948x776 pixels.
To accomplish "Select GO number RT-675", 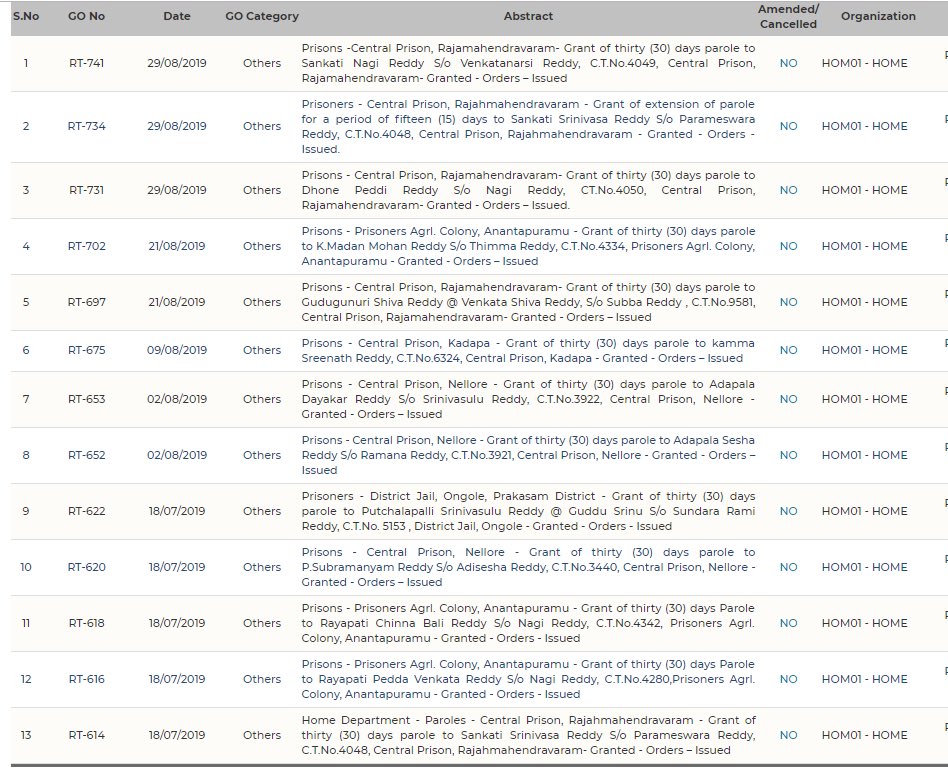I will (86, 351).
